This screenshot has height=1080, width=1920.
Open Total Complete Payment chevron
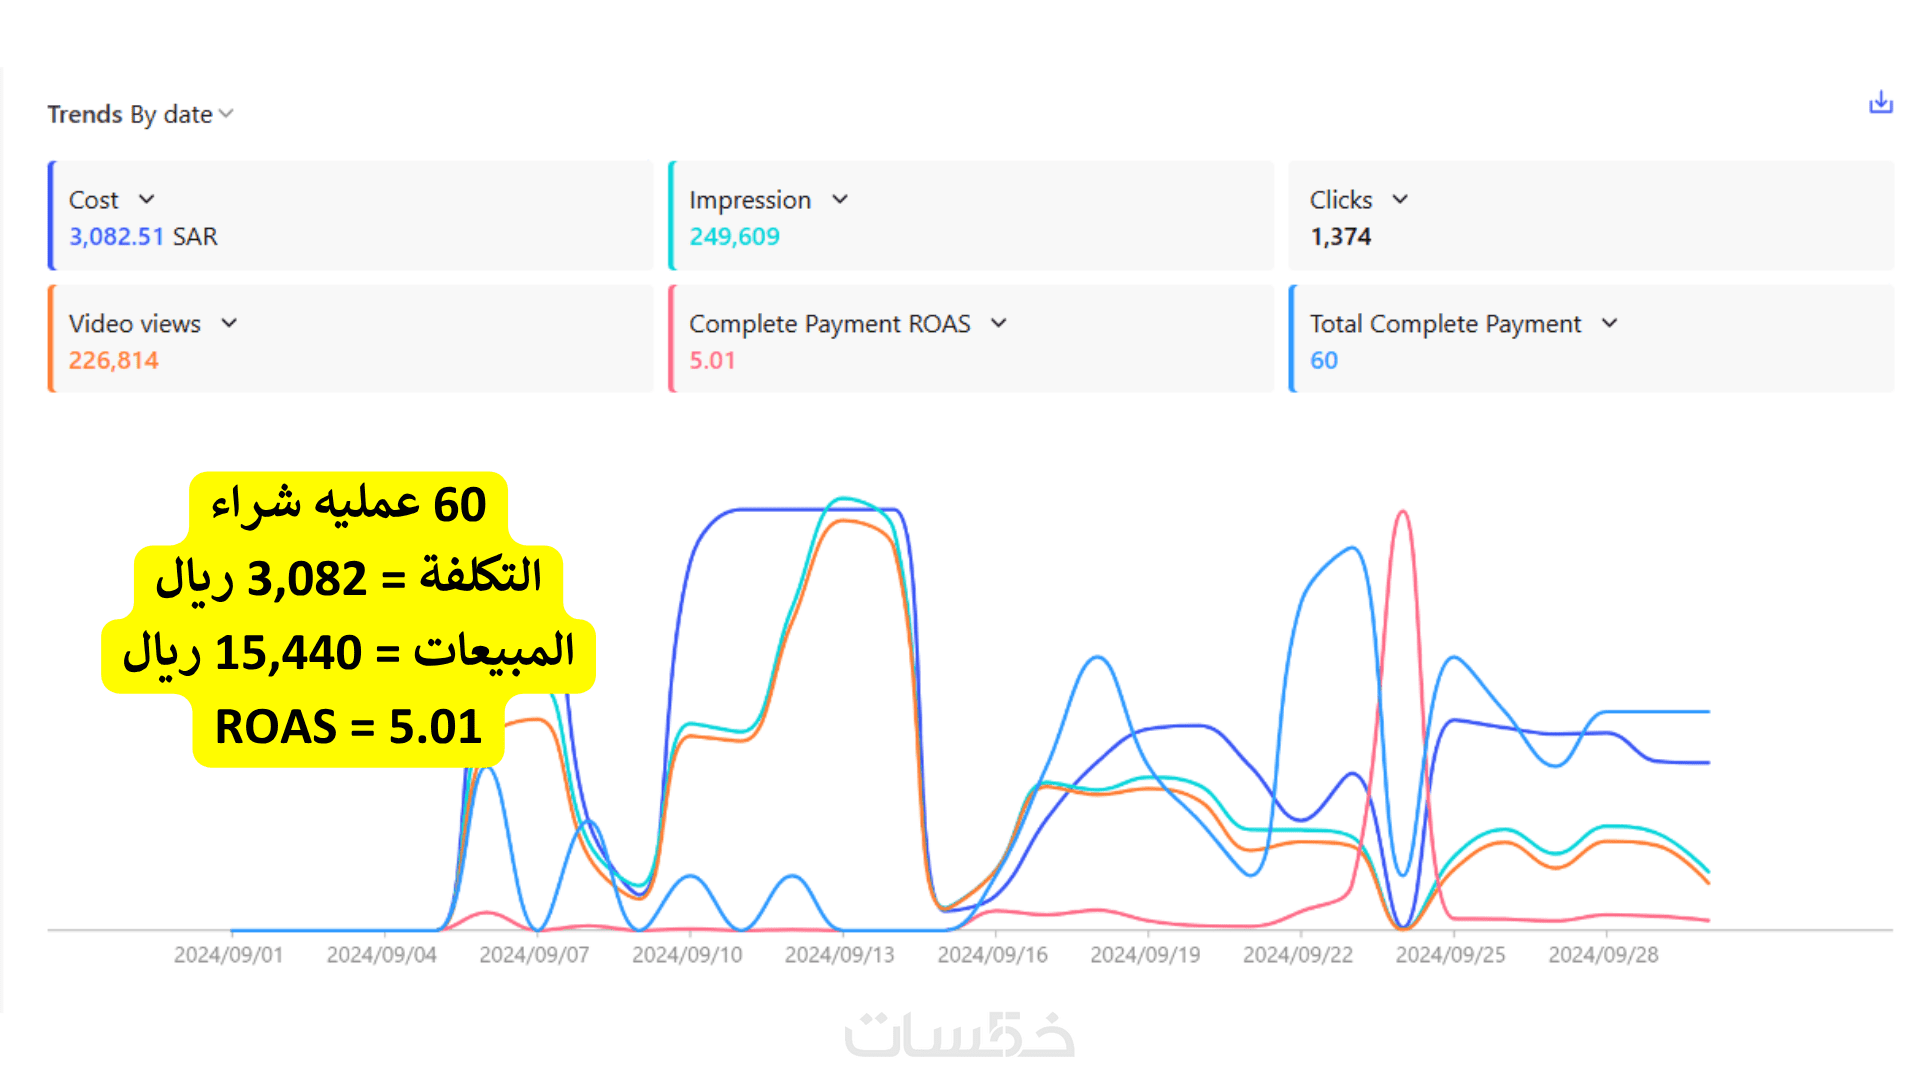tap(1609, 323)
